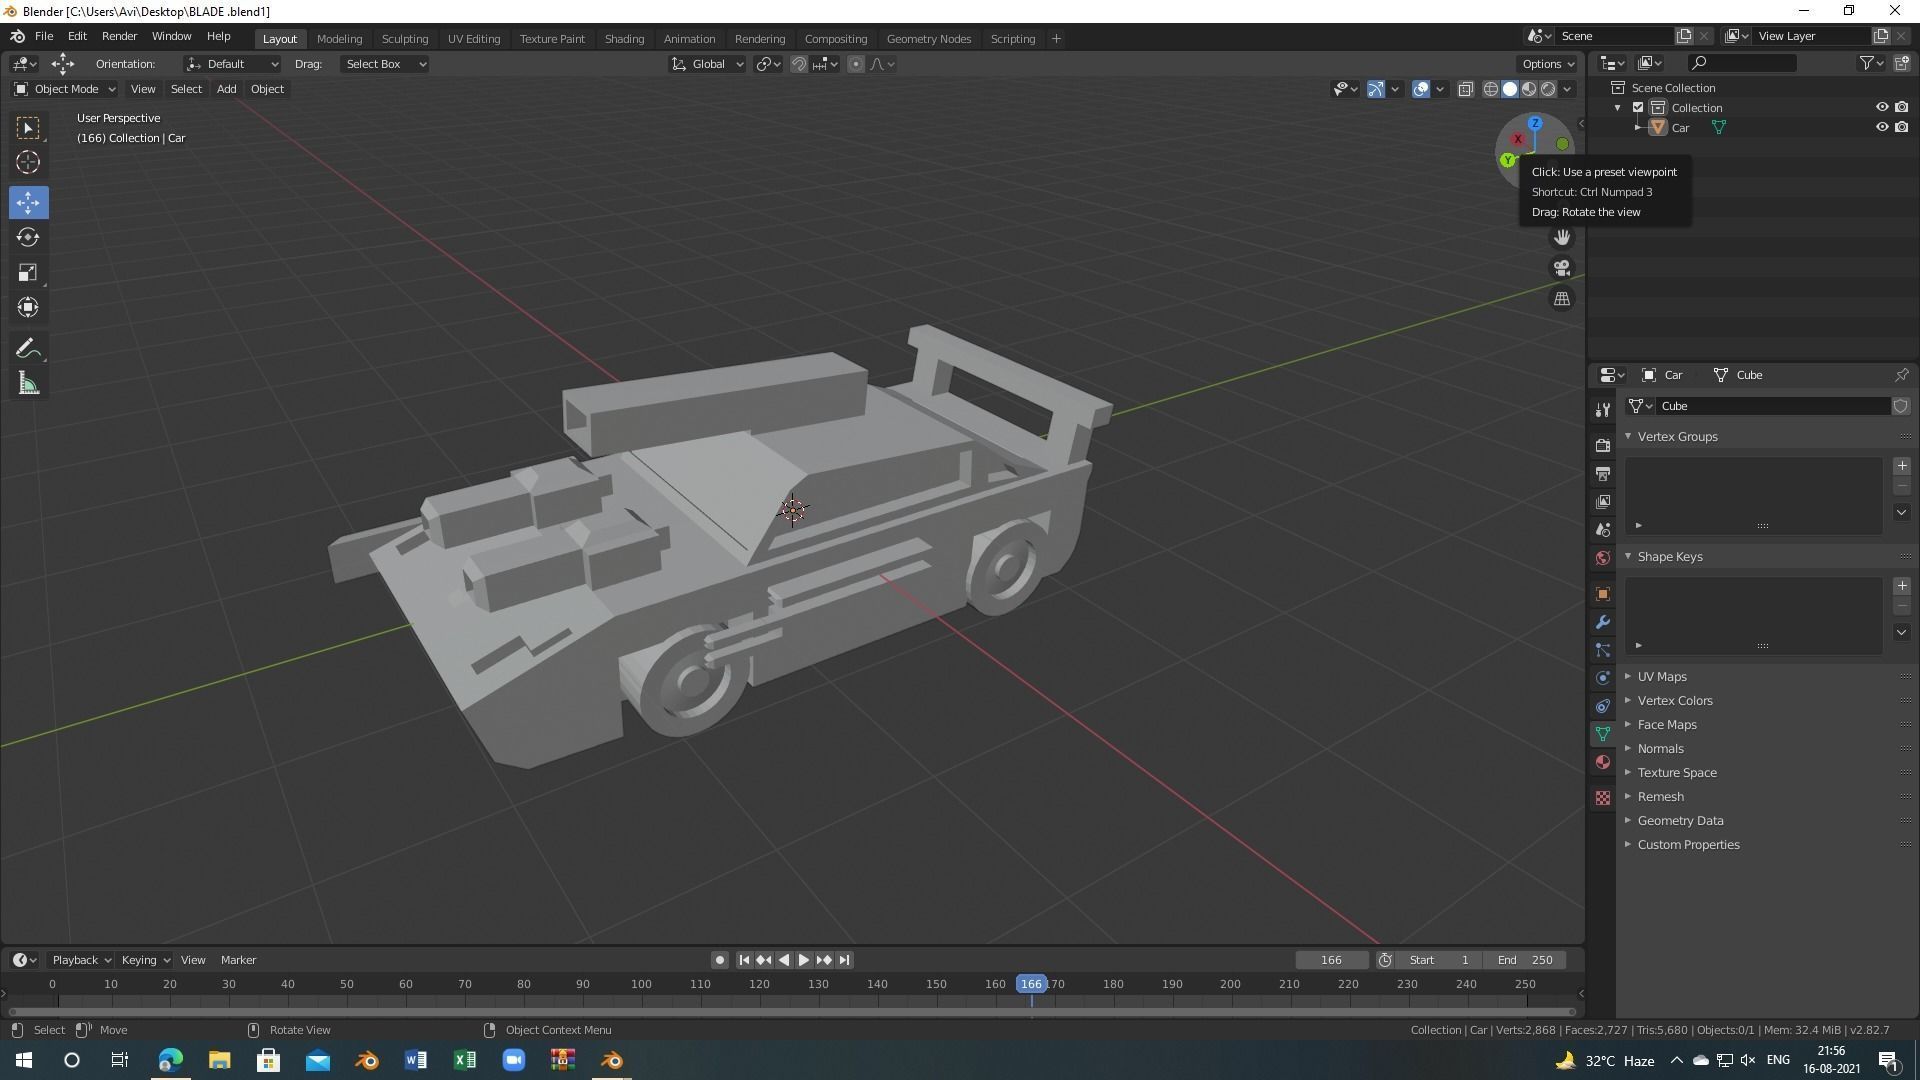Open the Drag Select Box dropdown
Screen dimensions: 1920x1080
[384, 64]
